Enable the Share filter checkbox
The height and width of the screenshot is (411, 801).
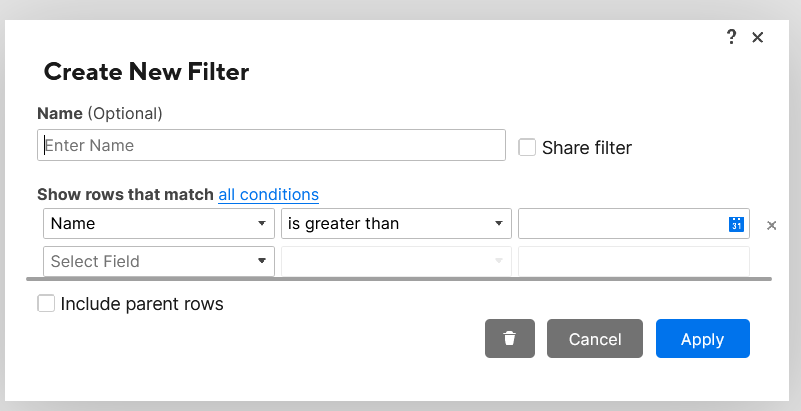tap(527, 148)
